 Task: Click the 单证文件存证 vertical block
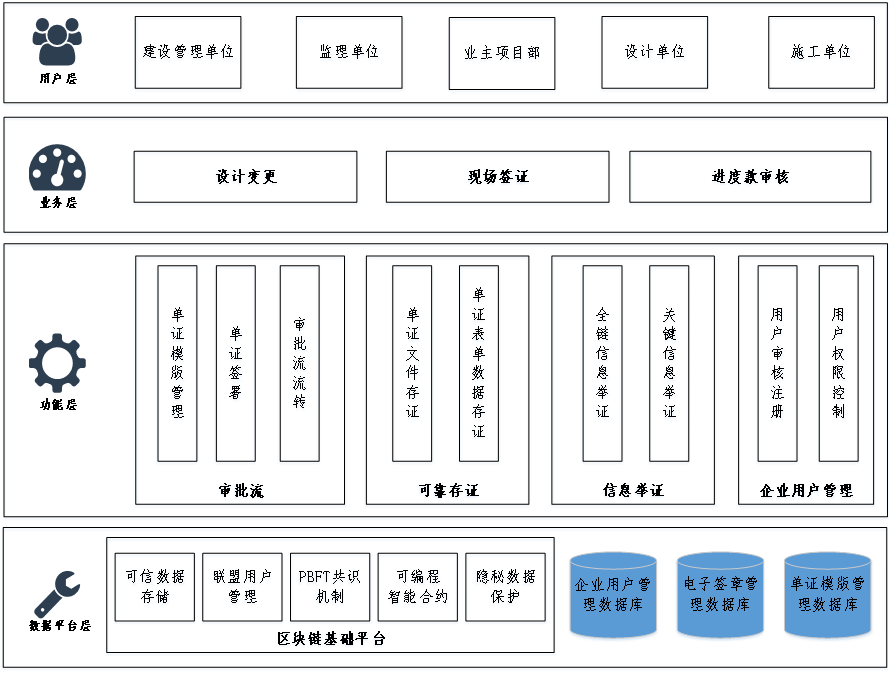pyautogui.click(x=413, y=365)
